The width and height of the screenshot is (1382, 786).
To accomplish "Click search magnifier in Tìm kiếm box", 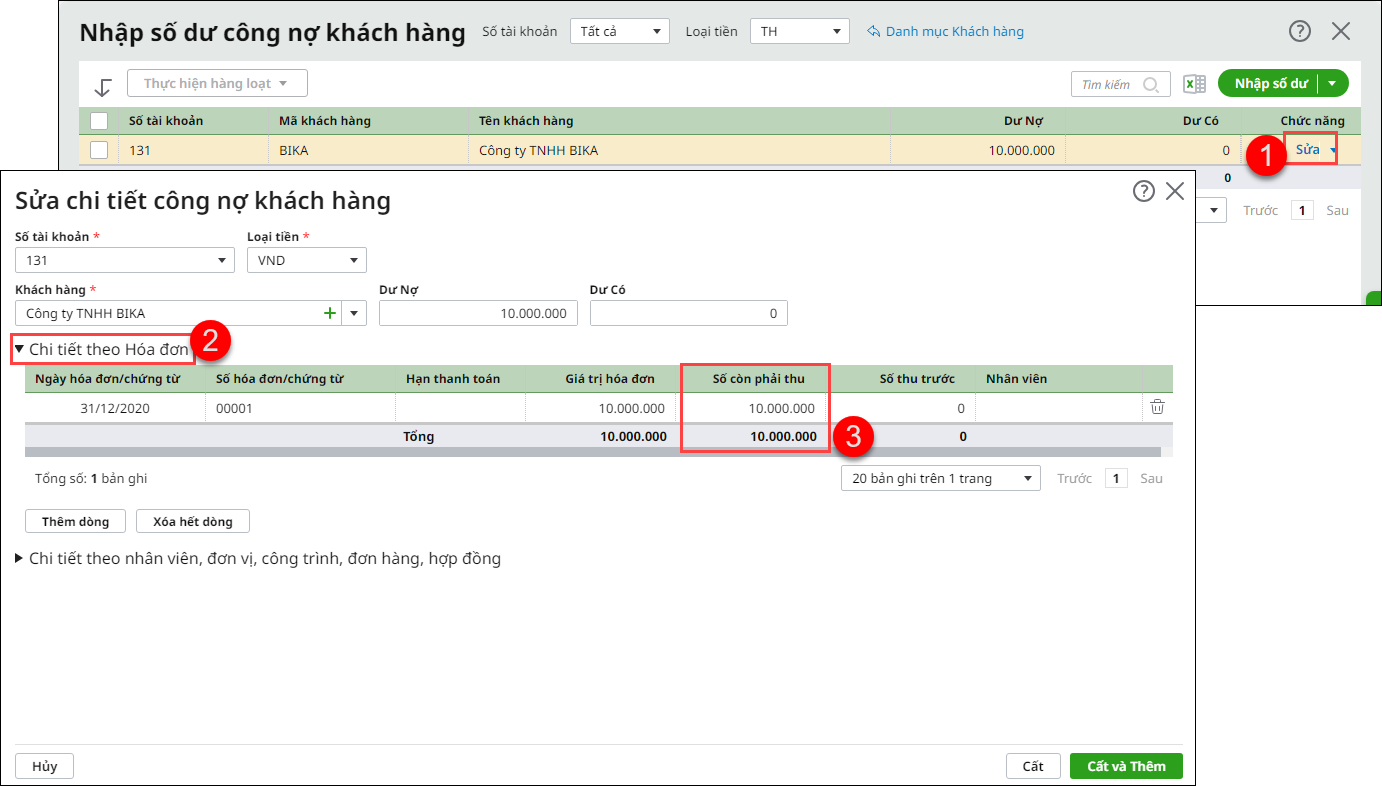I will tap(1151, 85).
